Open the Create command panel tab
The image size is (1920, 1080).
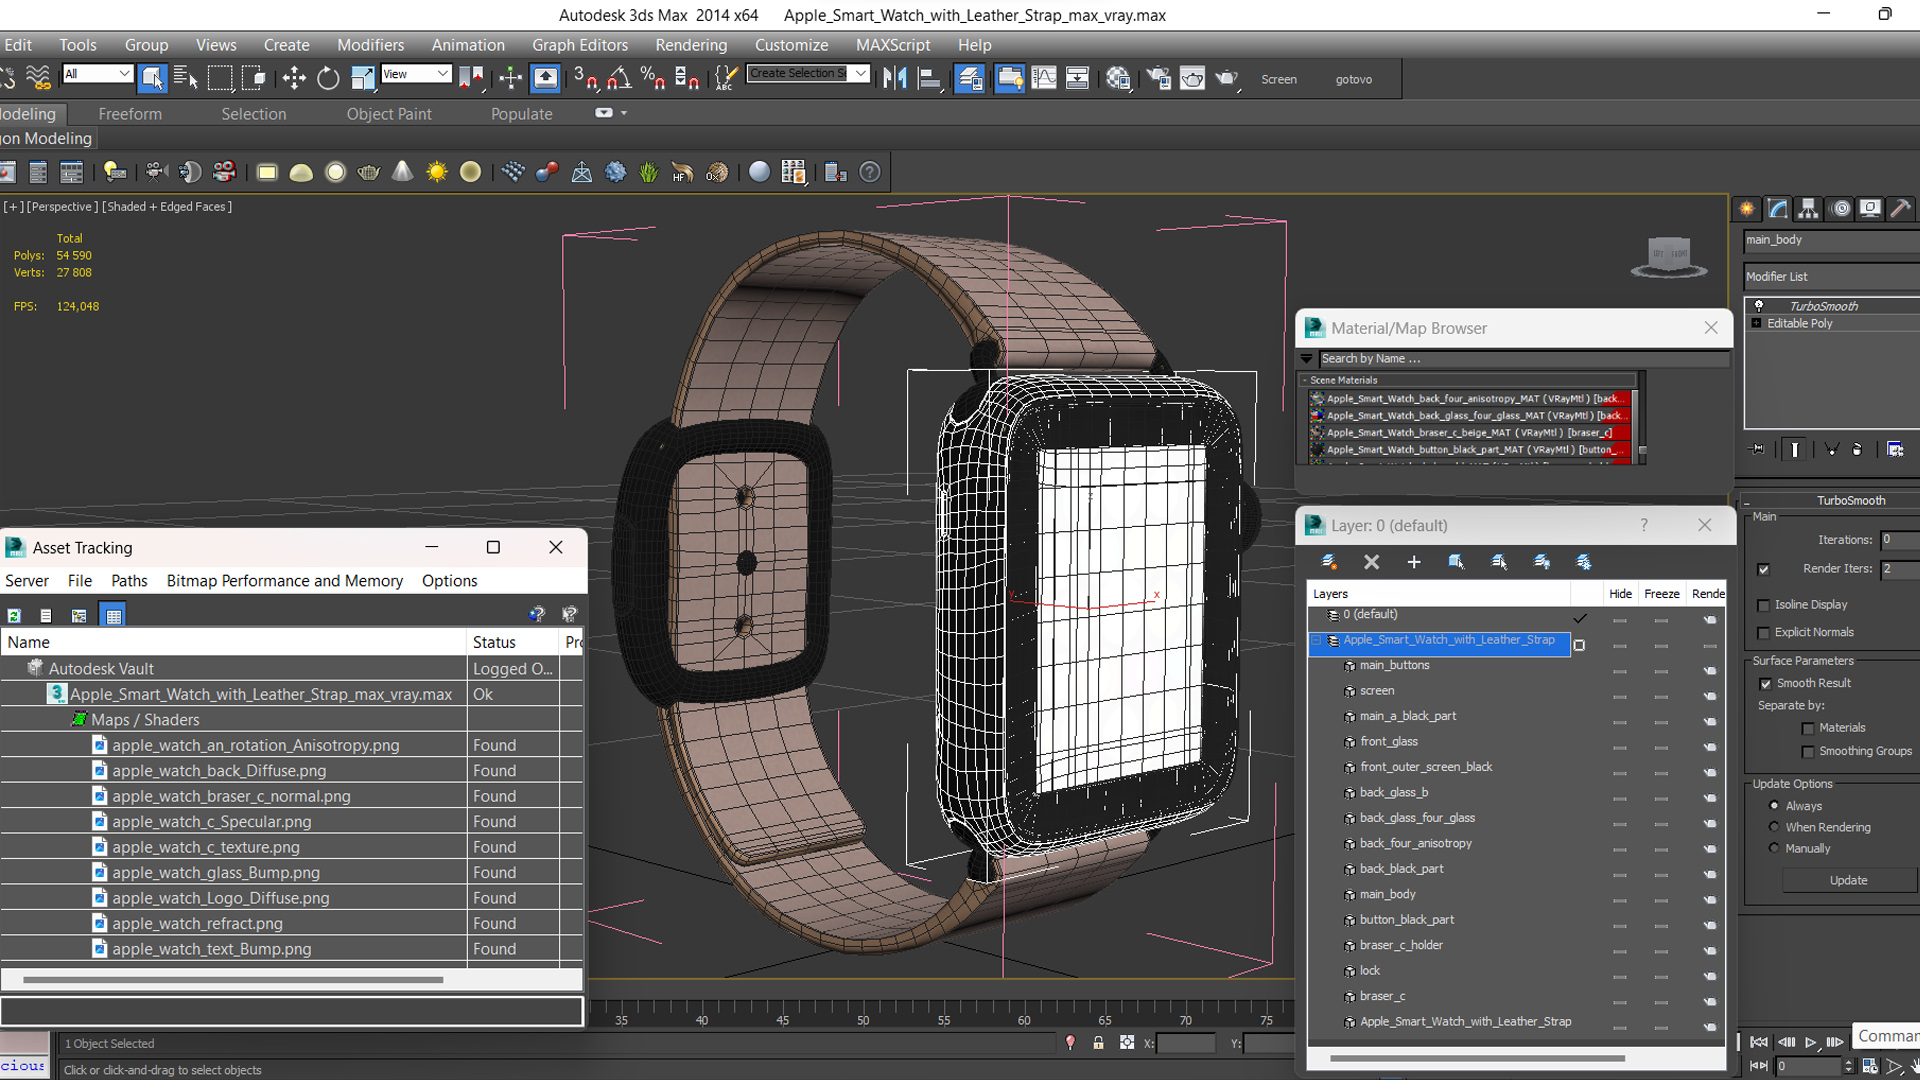coord(1747,208)
